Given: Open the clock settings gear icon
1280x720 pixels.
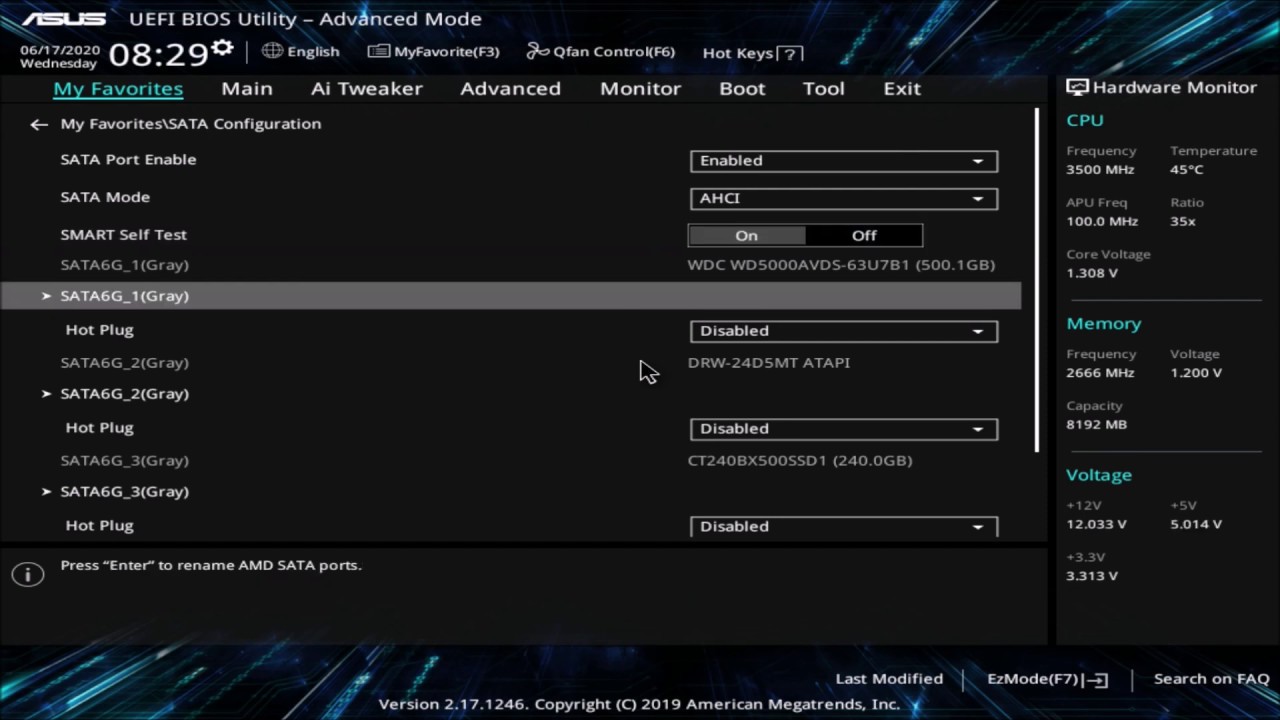Looking at the screenshot, I should pos(222,48).
